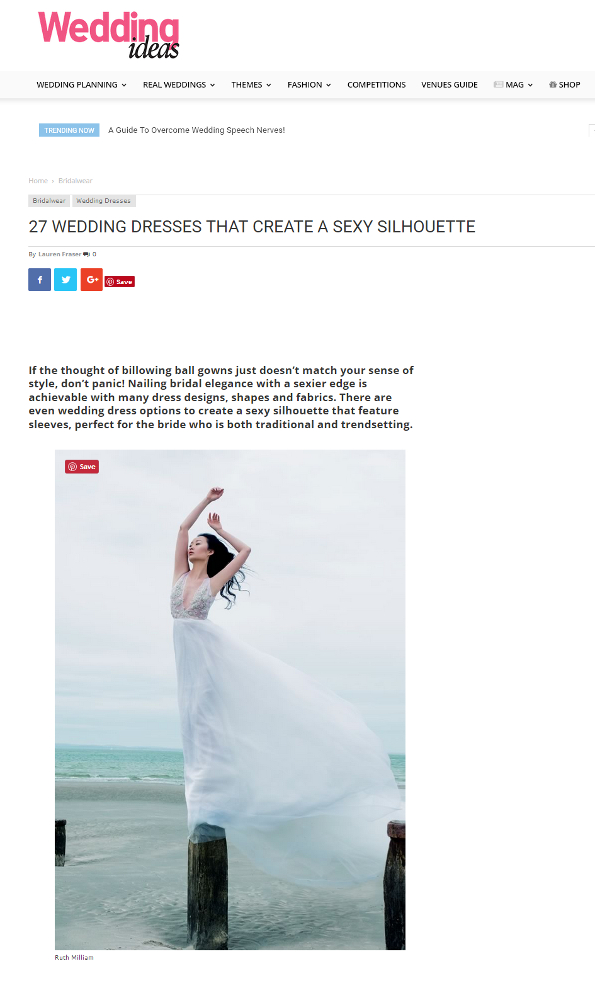595x1000 pixels.
Task: Expand the Real Weddings dropdown menu
Action: pos(179,85)
